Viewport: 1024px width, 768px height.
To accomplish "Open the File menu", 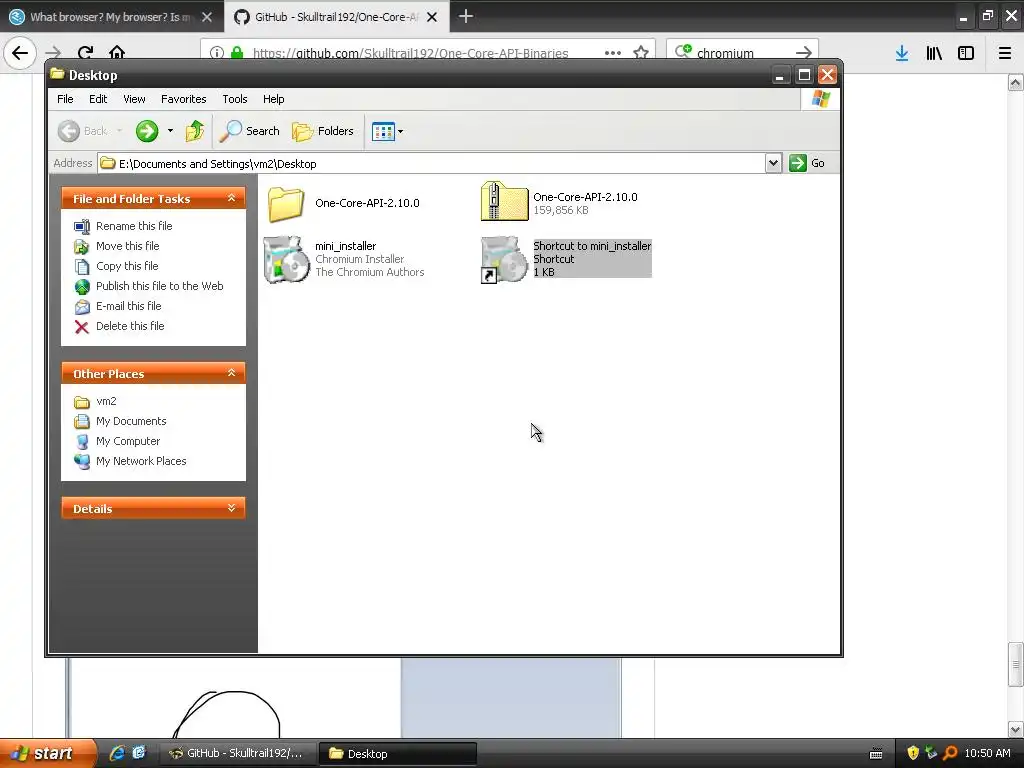I will (x=65, y=99).
